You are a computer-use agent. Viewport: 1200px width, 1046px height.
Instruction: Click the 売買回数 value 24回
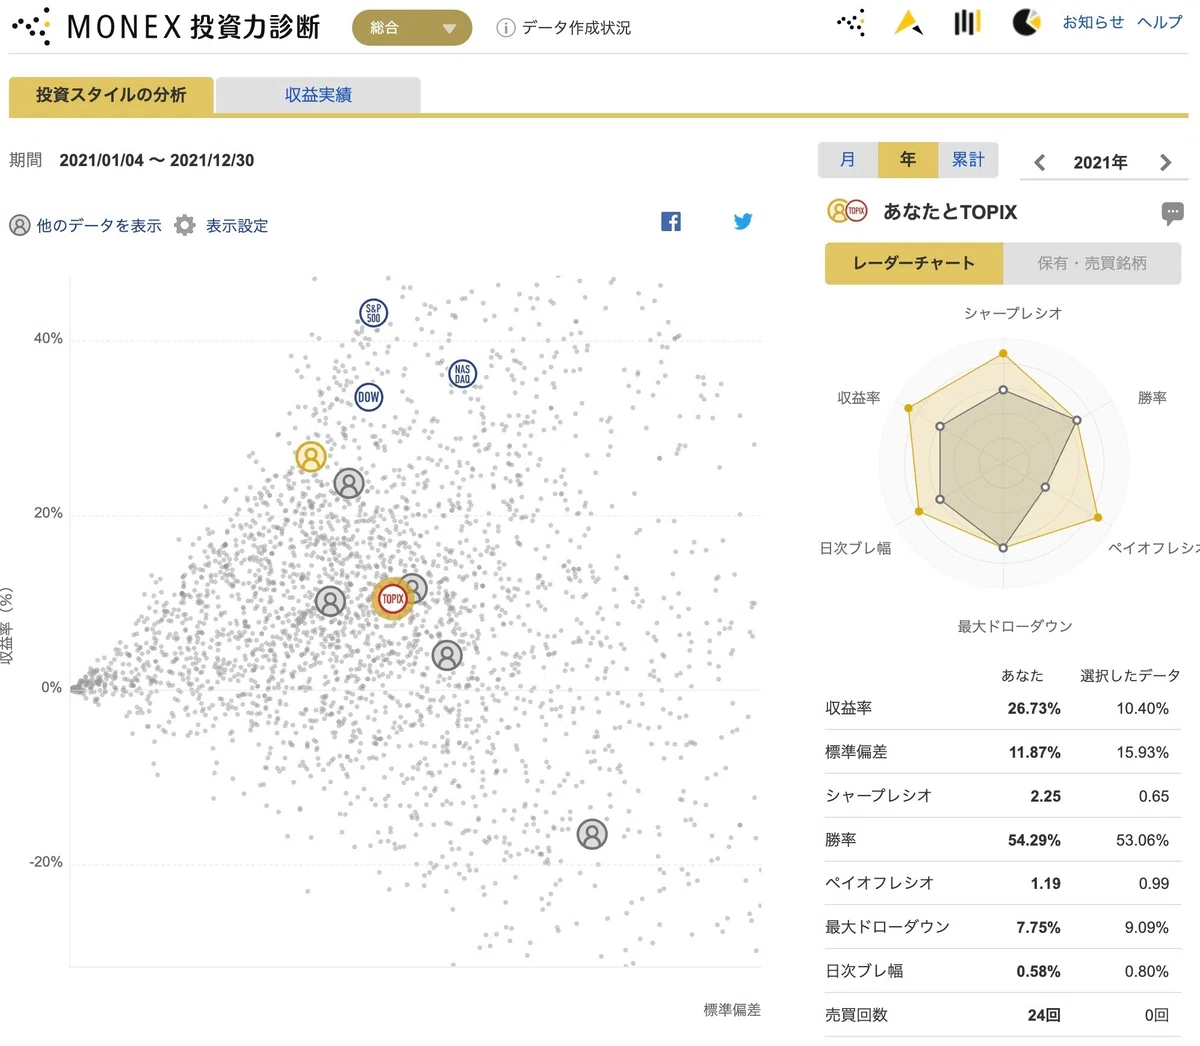[1044, 1015]
